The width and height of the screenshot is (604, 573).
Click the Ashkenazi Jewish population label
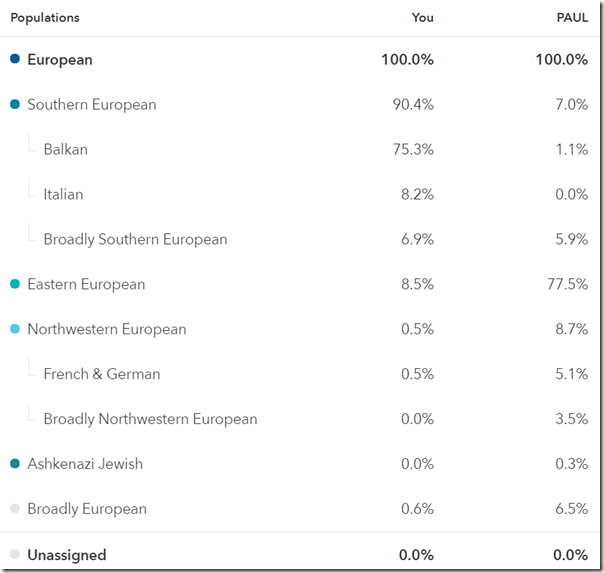pyautogui.click(x=85, y=464)
